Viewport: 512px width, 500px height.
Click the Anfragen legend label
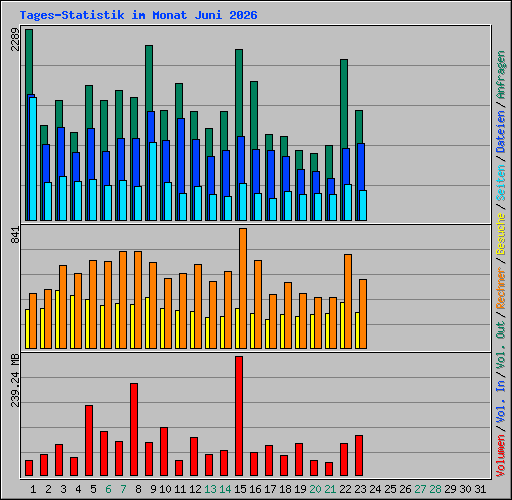501,75
